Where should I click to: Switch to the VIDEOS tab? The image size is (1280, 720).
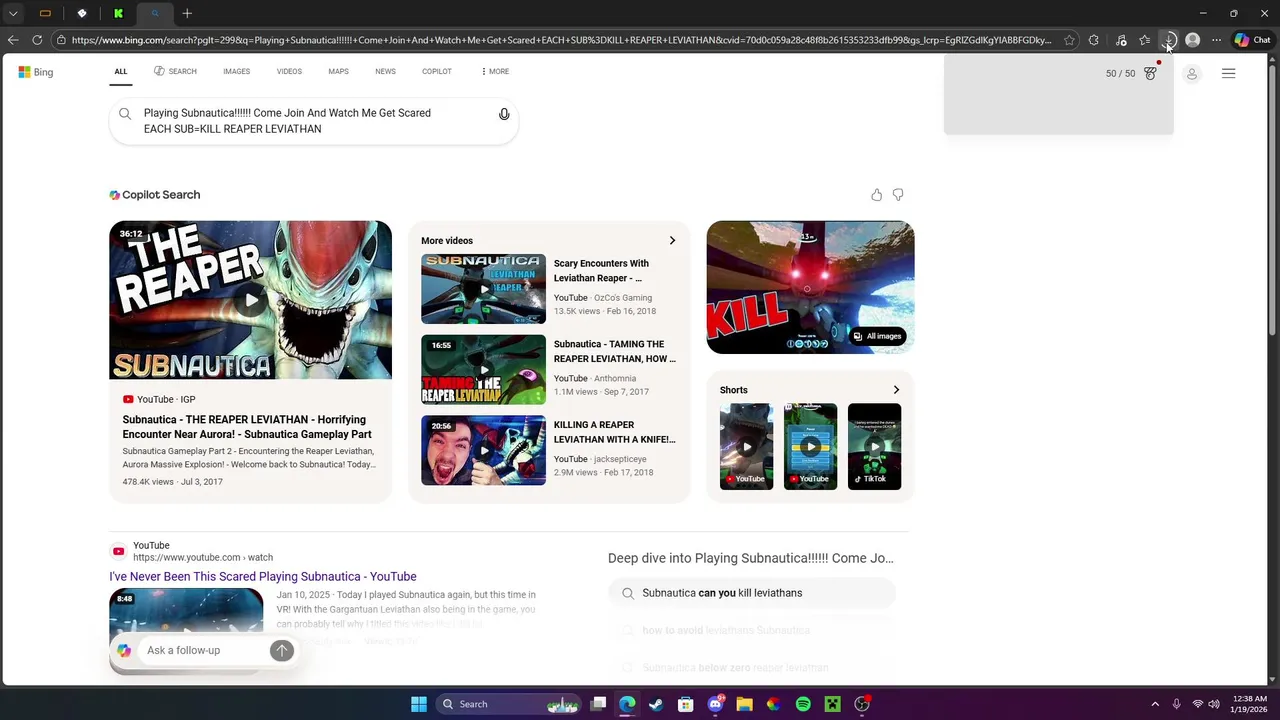coord(289,72)
